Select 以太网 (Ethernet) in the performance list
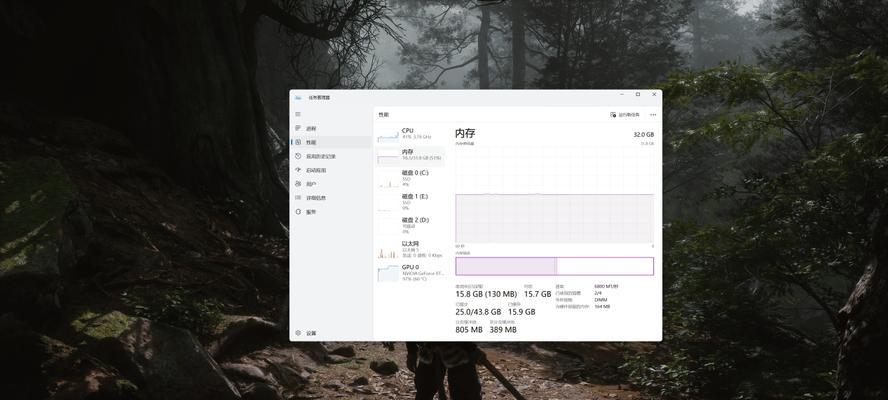The height and width of the screenshot is (400, 888). pyautogui.click(x=410, y=249)
